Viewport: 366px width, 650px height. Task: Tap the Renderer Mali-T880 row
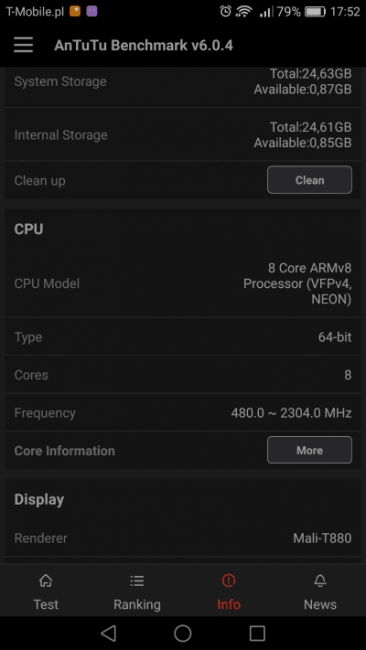[x=183, y=538]
